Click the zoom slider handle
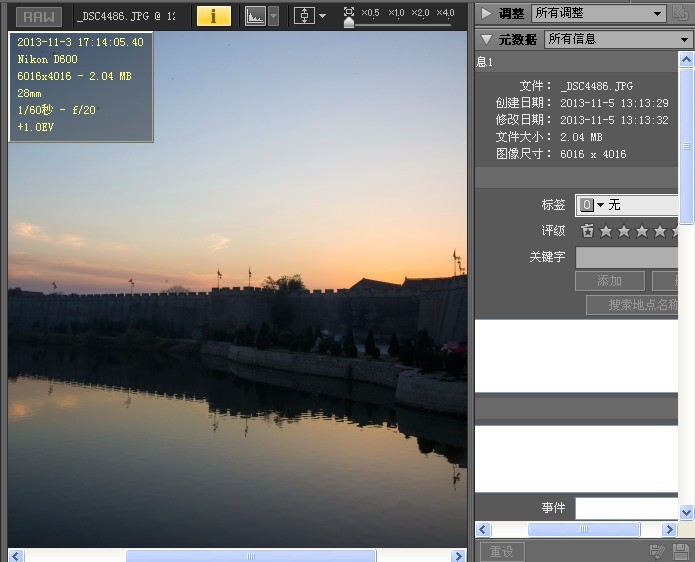Image resolution: width=695 pixels, height=562 pixels. coord(349,22)
